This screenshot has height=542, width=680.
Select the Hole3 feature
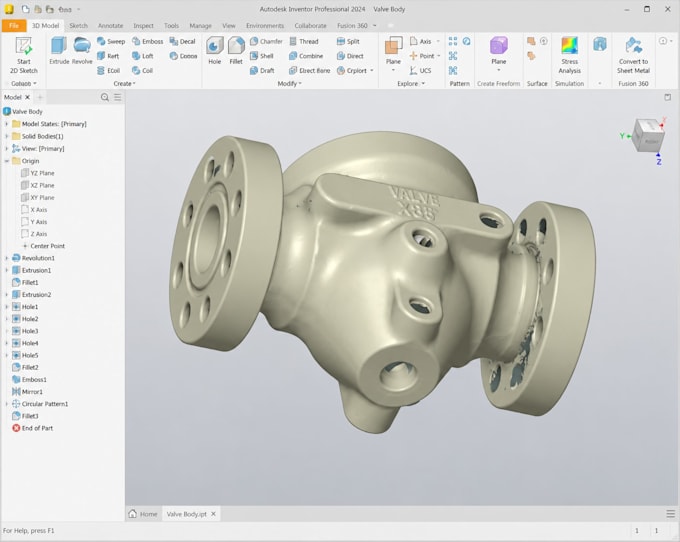25,331
